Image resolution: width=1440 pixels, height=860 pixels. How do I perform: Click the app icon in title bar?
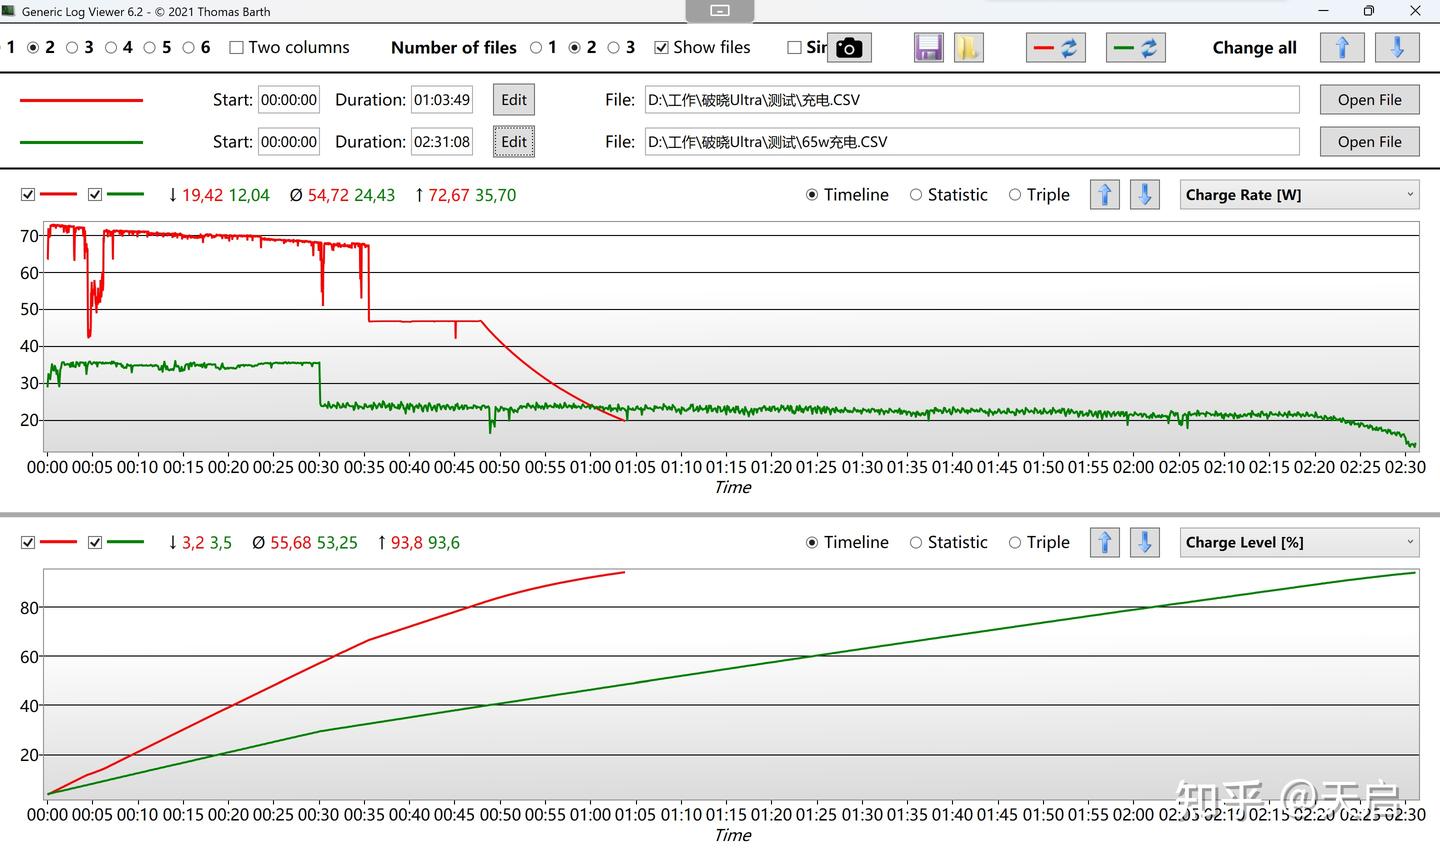[8, 11]
